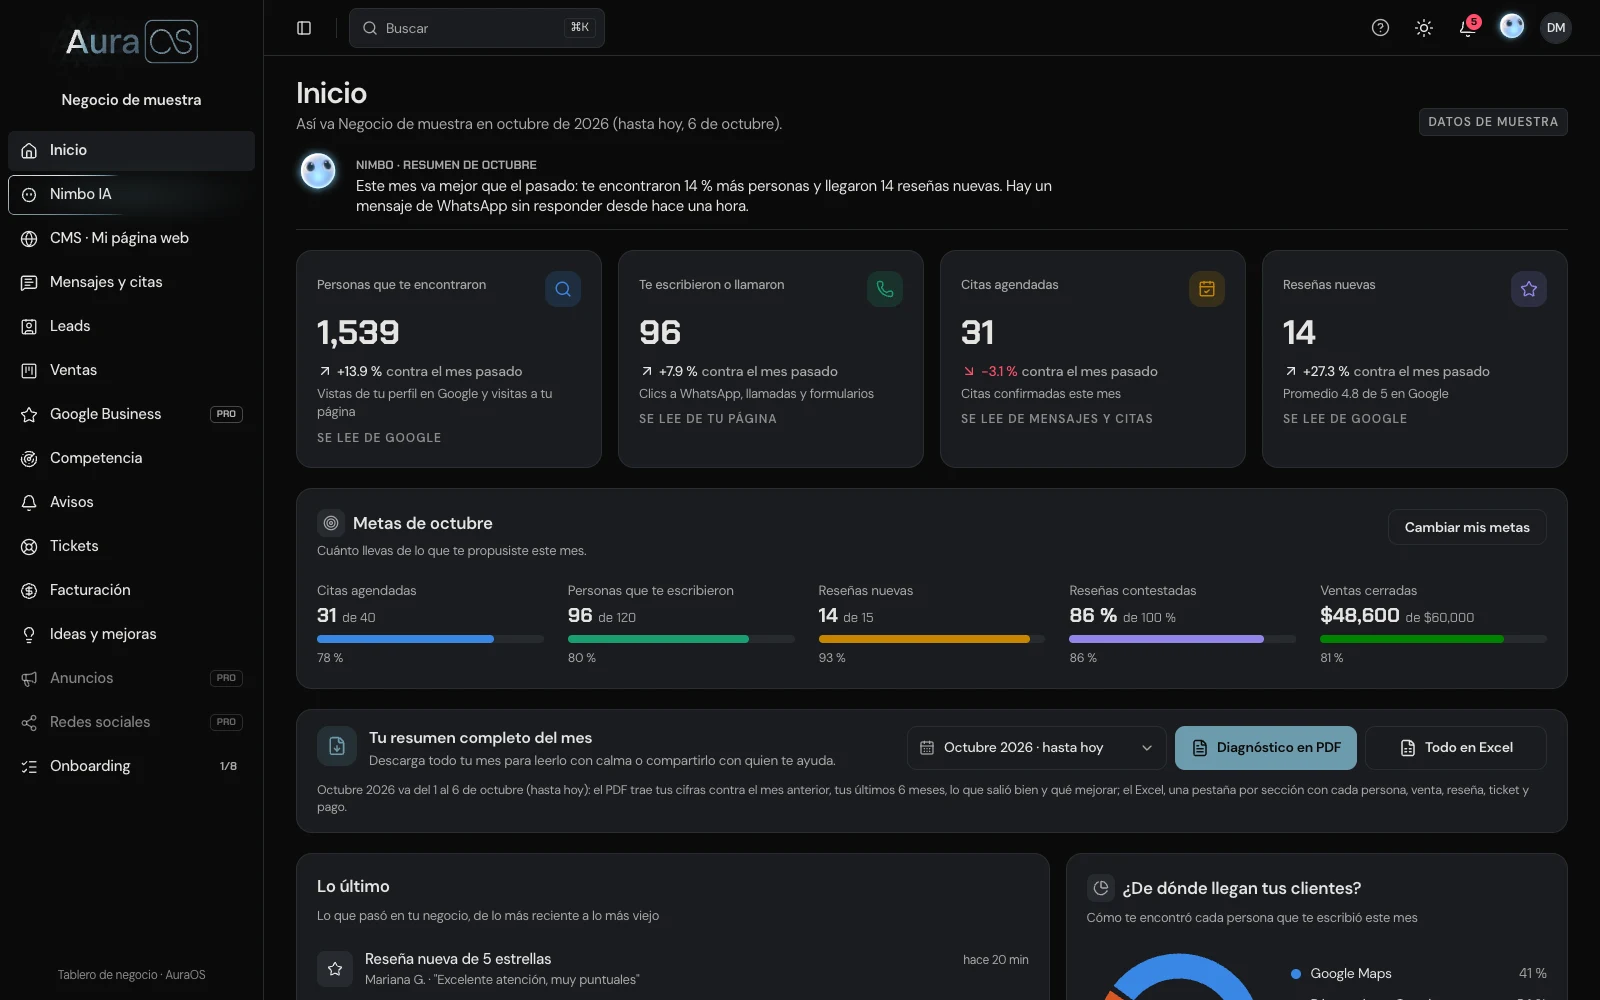Click the DATOS DE MUESTRA badge
The width and height of the screenshot is (1600, 1000).
point(1493,122)
